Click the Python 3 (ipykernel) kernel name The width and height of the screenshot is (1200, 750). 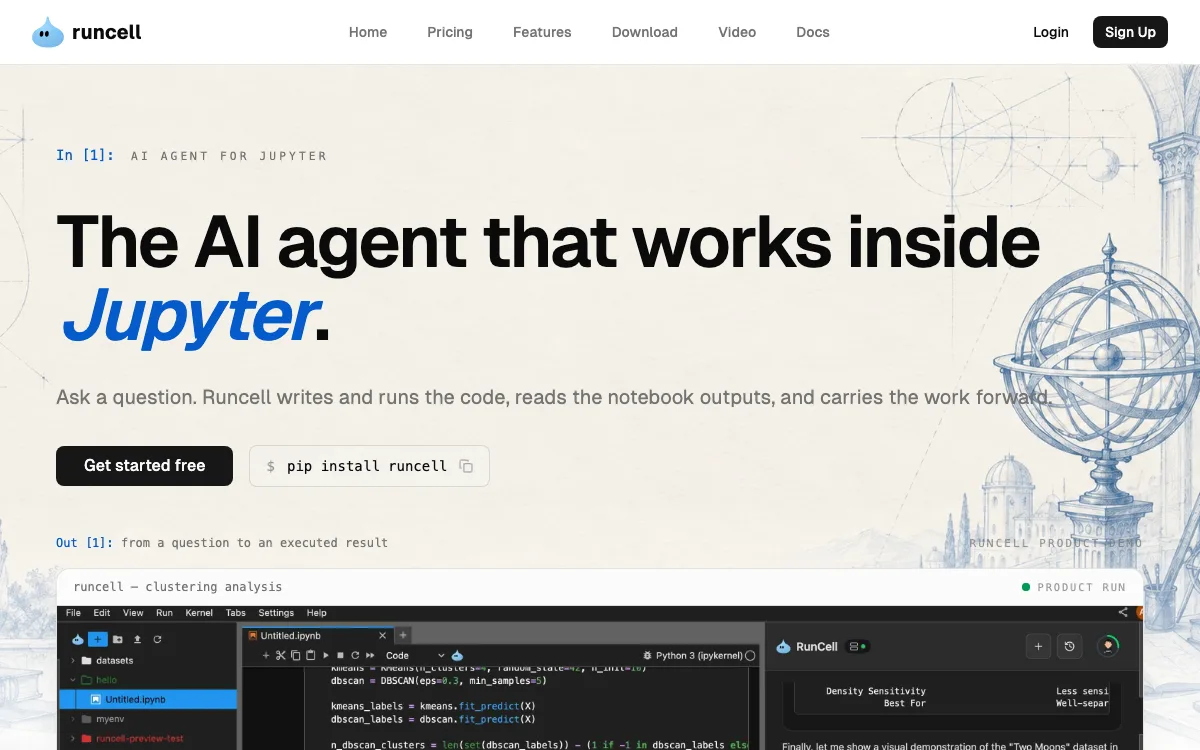click(x=699, y=656)
